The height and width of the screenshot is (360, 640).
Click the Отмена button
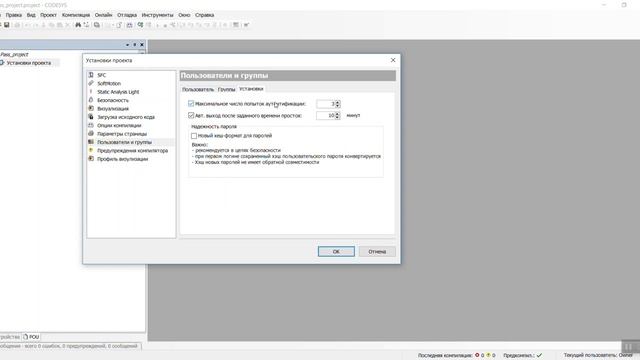377,251
